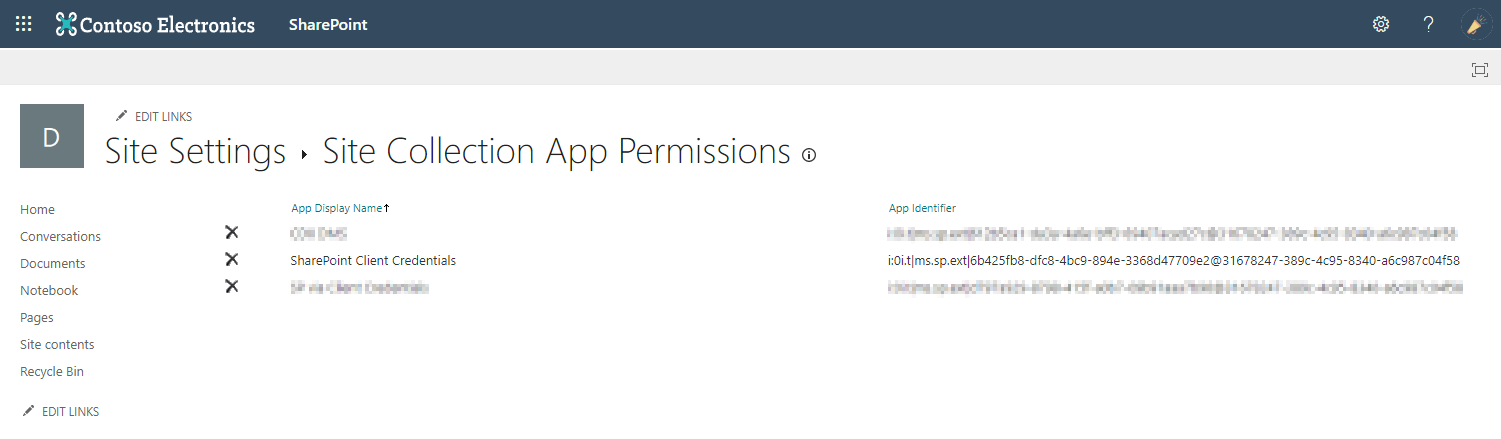
Task: Remove the third app permission row
Action: pos(232,287)
